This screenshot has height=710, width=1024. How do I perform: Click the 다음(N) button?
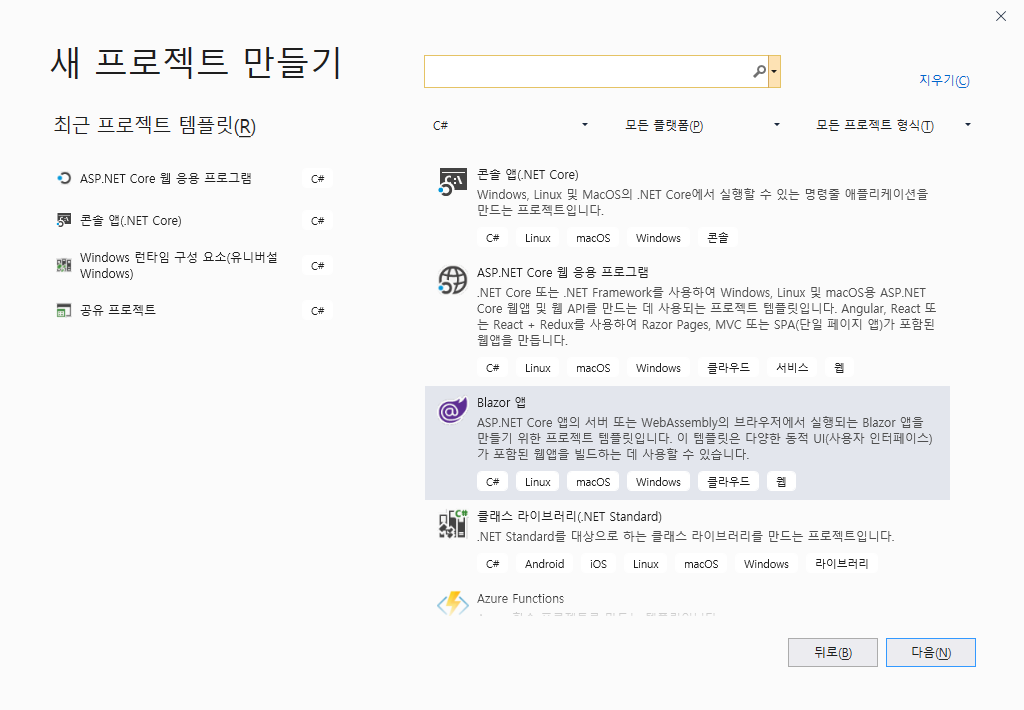click(x=930, y=652)
